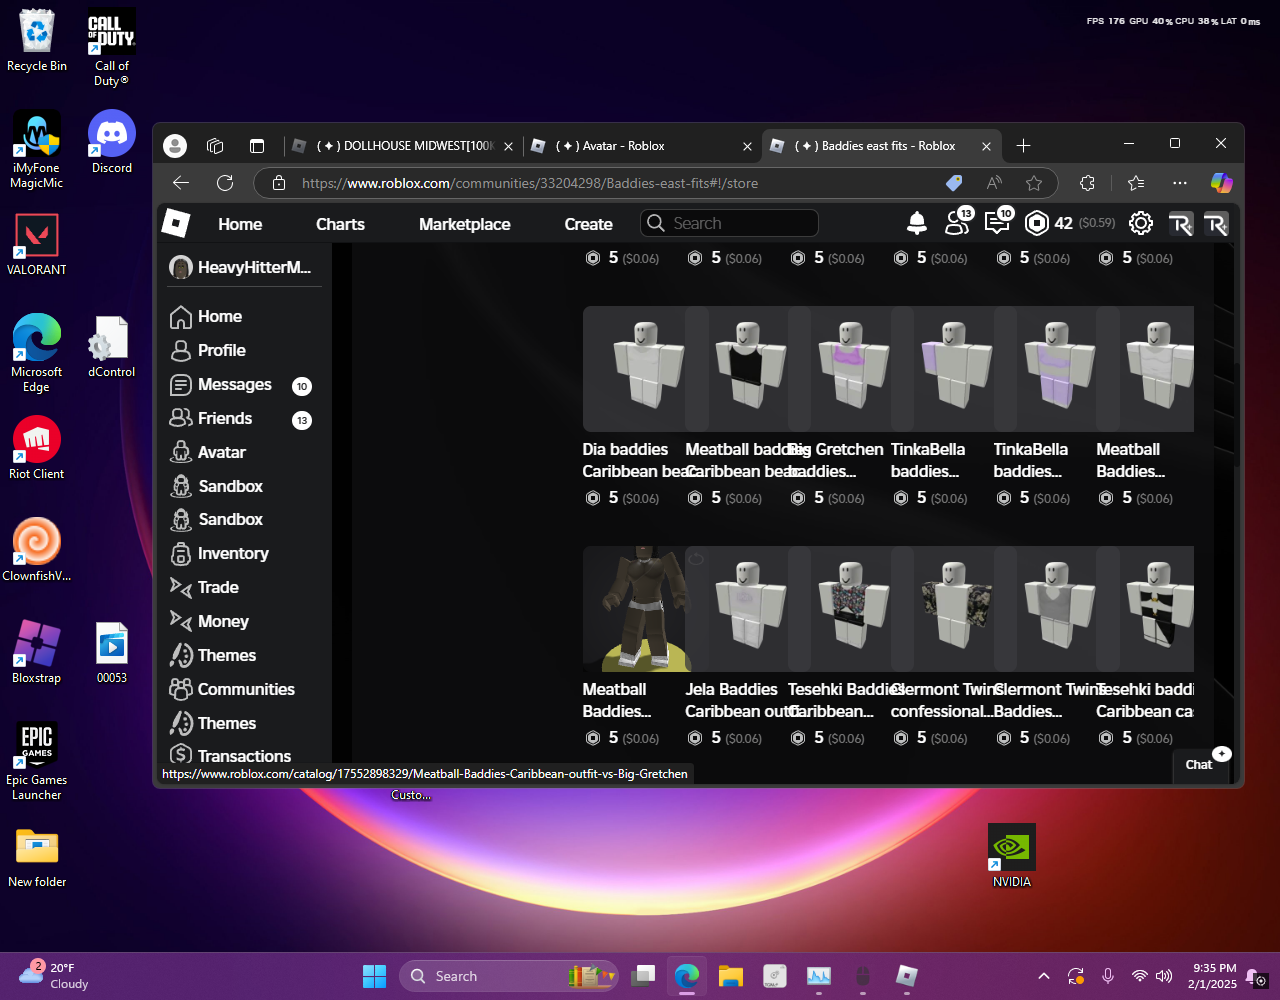
Task: Open Avatar from the left sidebar
Action: click(221, 452)
